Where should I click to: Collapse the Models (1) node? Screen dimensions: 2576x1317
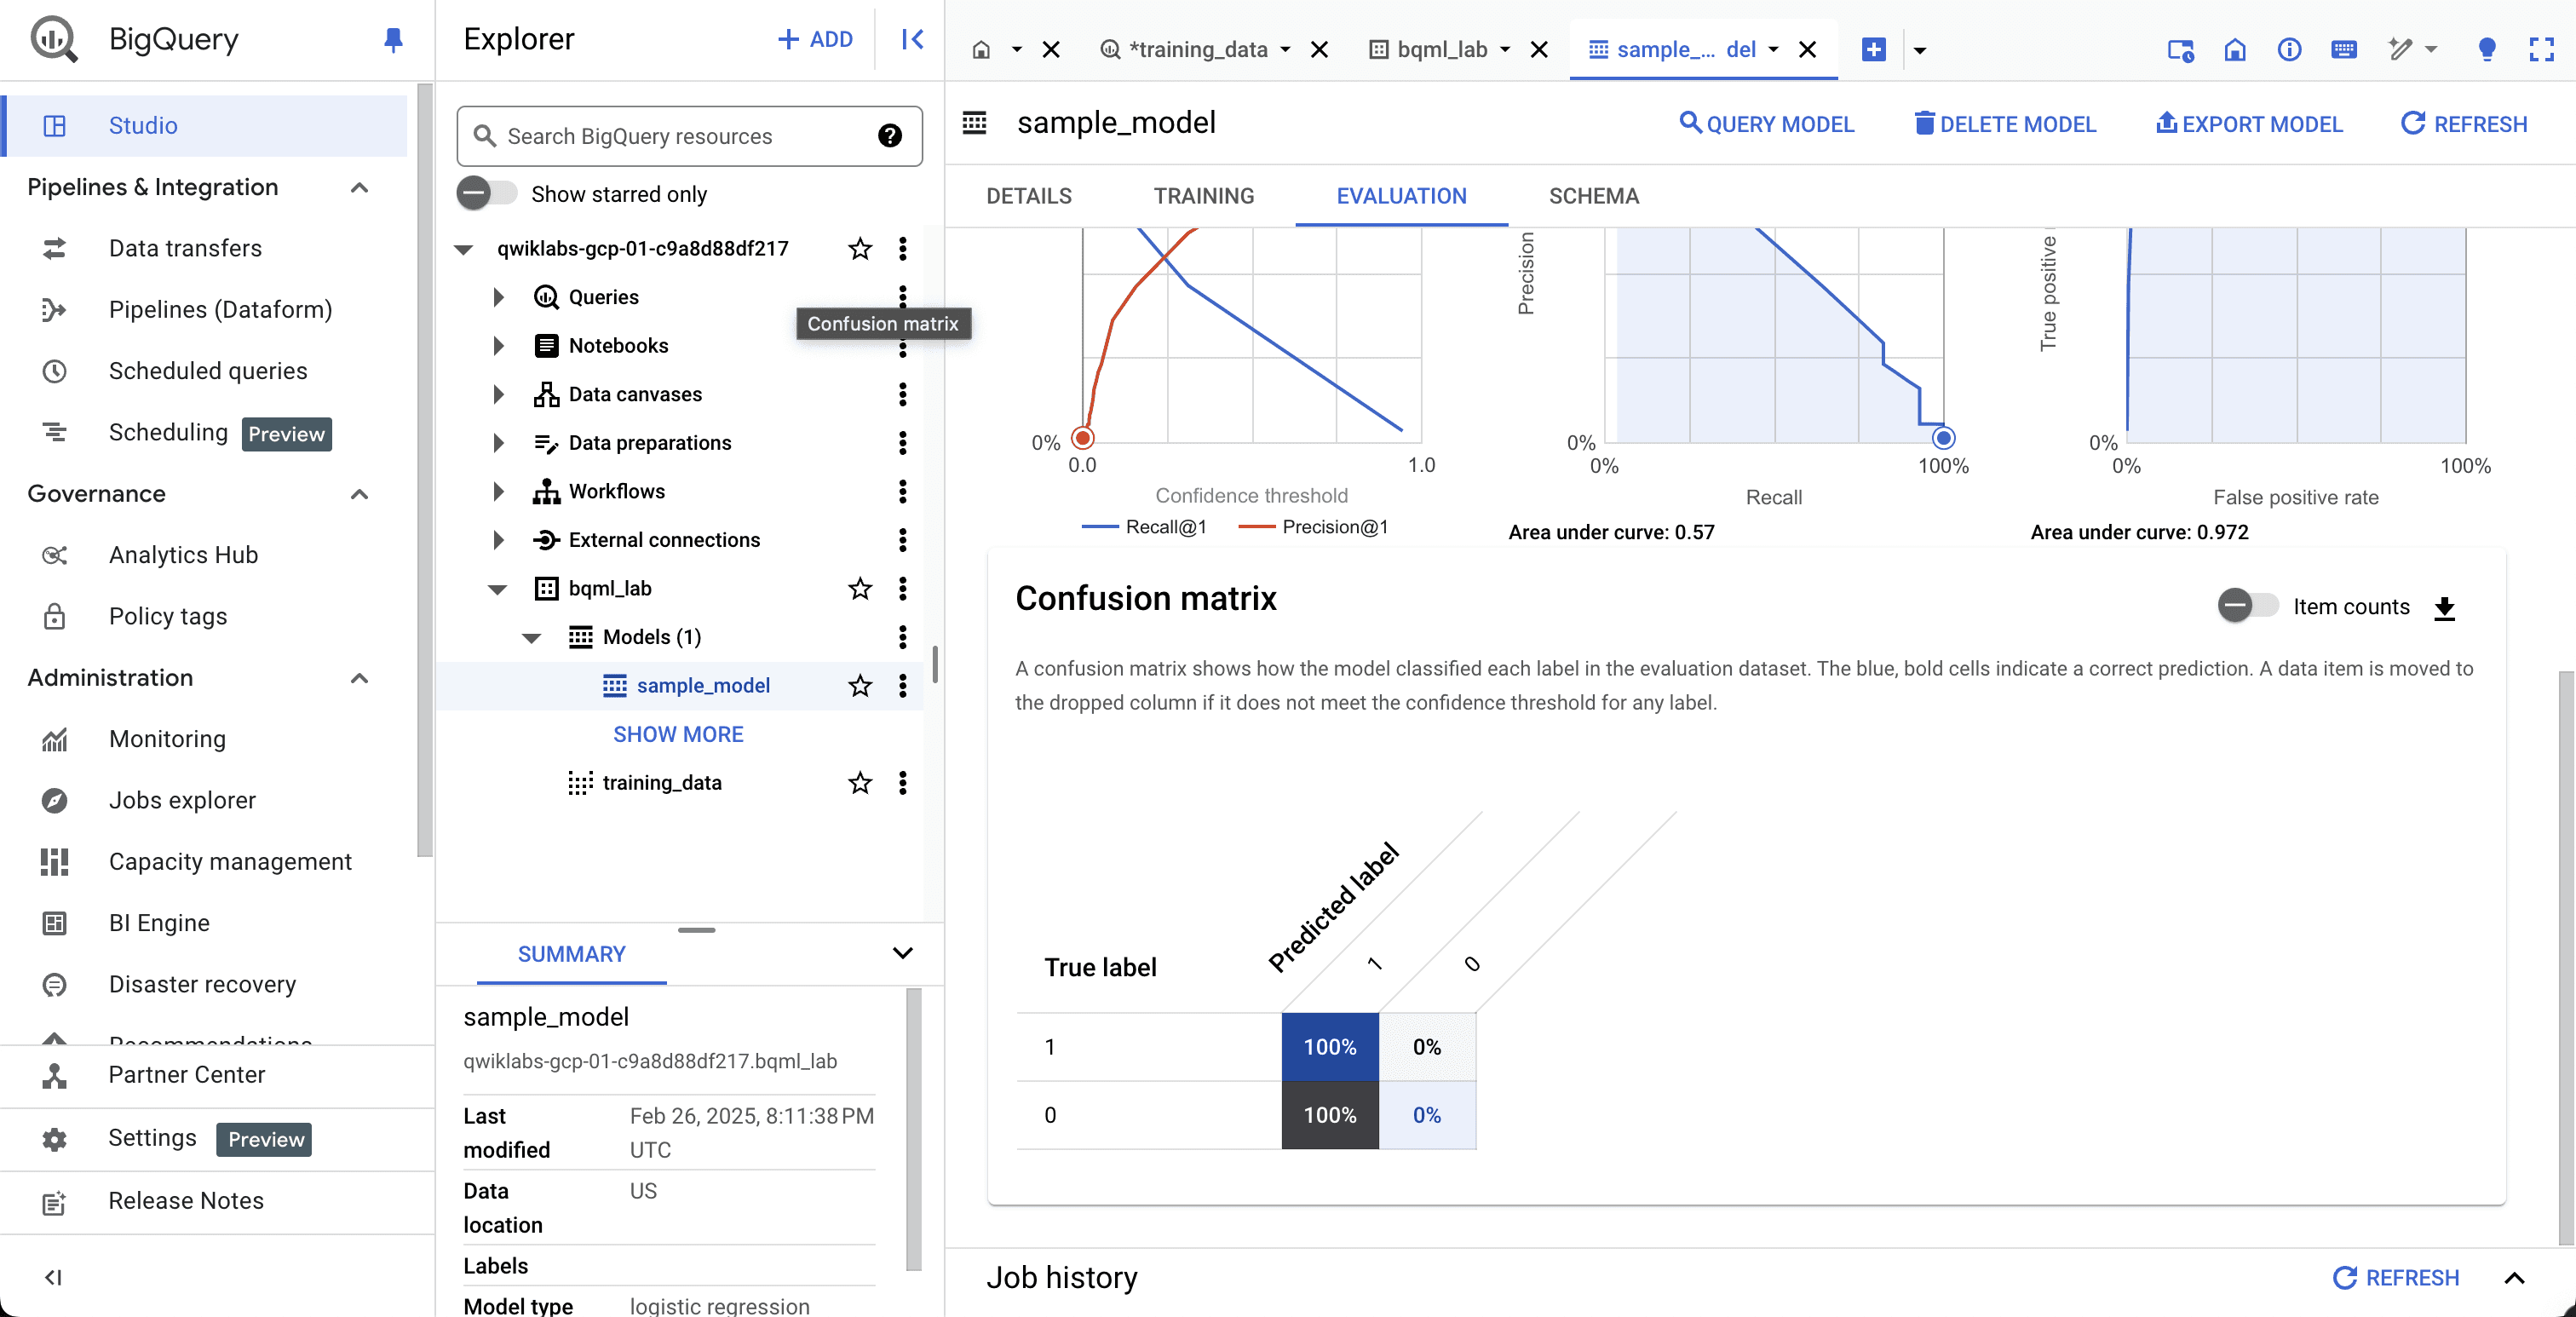pyautogui.click(x=531, y=638)
